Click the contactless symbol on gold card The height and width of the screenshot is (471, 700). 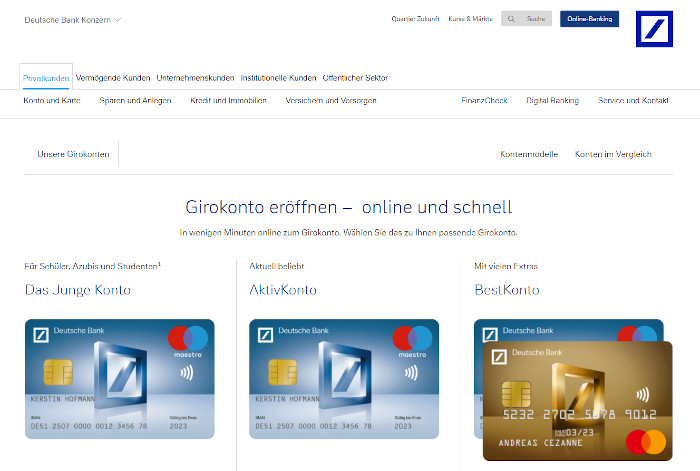pyautogui.click(x=642, y=394)
